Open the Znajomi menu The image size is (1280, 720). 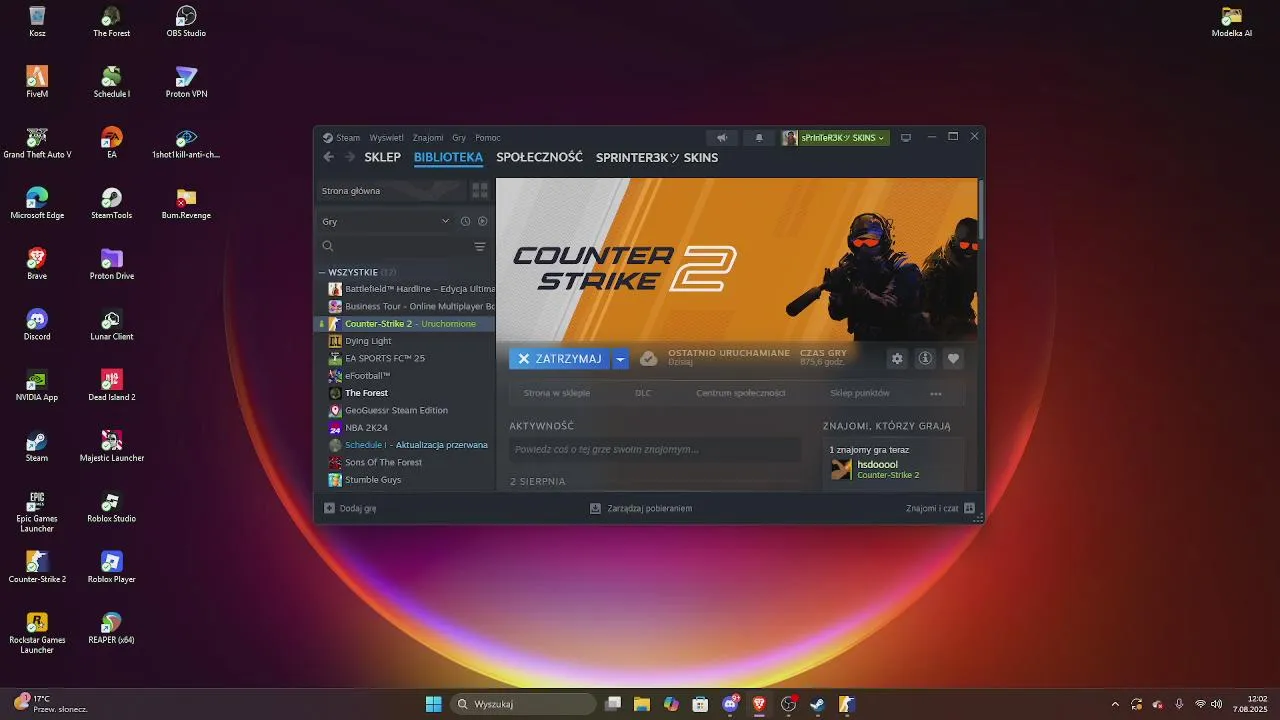tap(428, 138)
